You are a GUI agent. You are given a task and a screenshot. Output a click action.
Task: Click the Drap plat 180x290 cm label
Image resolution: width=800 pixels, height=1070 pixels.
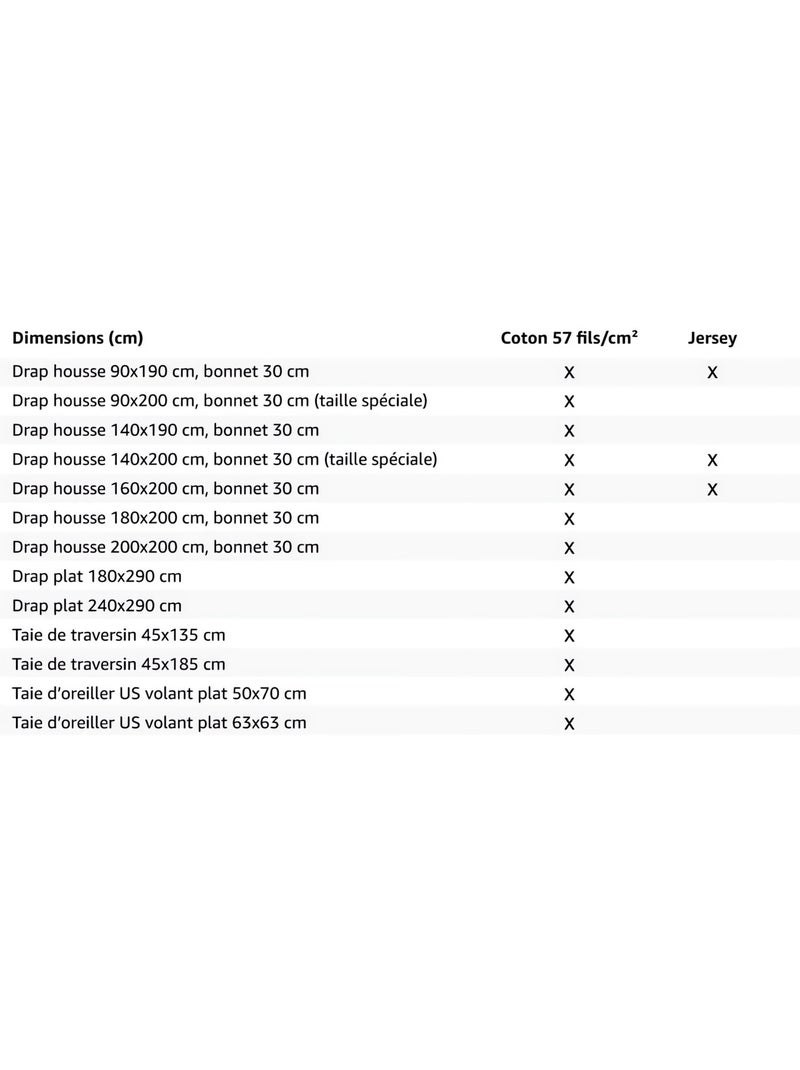(x=97, y=577)
